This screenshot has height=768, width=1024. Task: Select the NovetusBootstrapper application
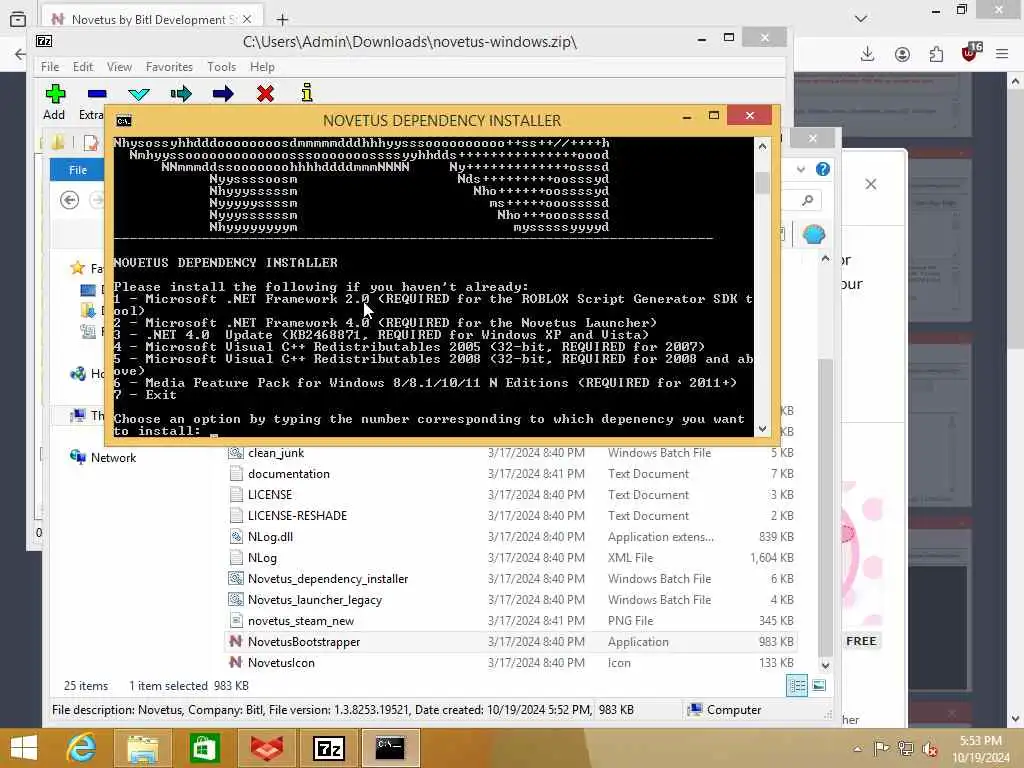click(511, 641)
